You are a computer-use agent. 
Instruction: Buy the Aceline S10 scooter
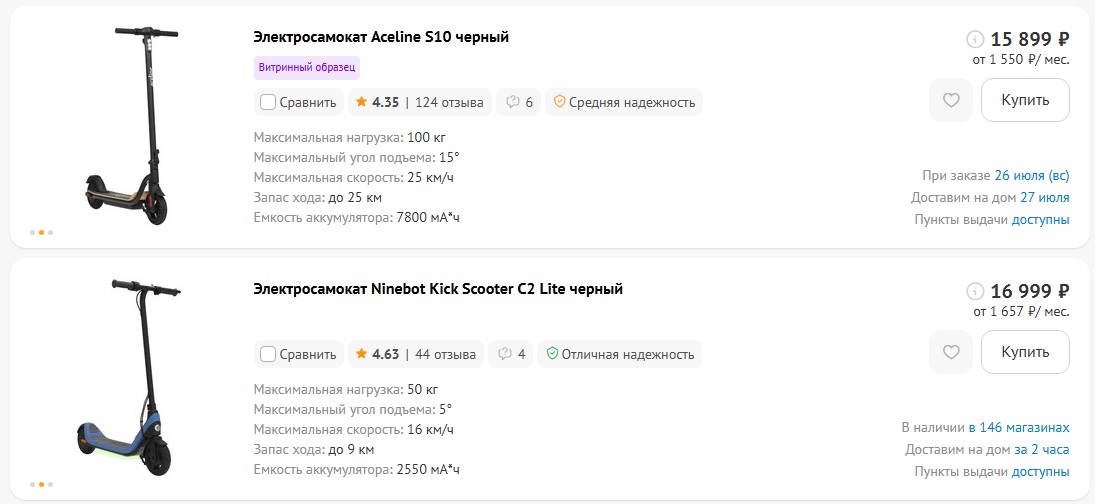coord(1024,100)
